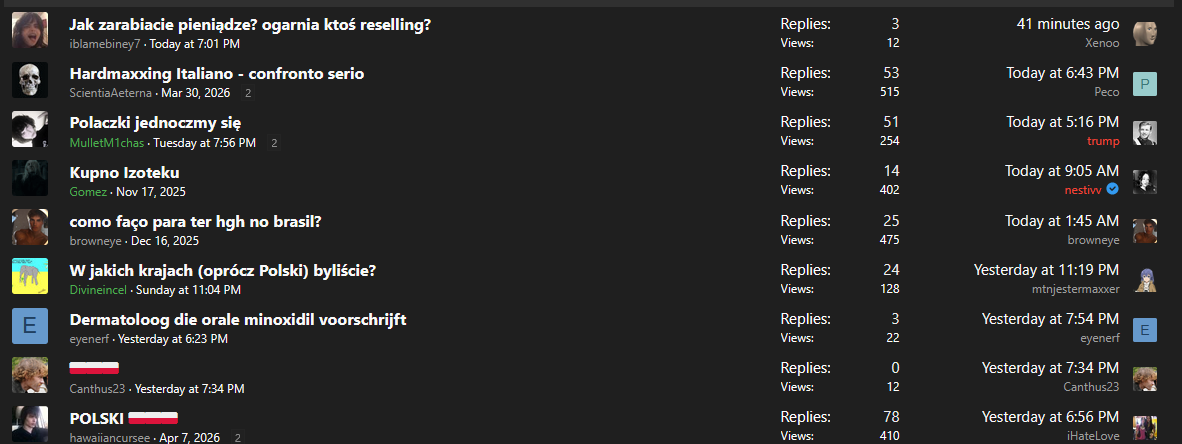Click iblamebiney7's avatar thumbnail
Viewport: 1182px width, 444px height.
point(30,30)
